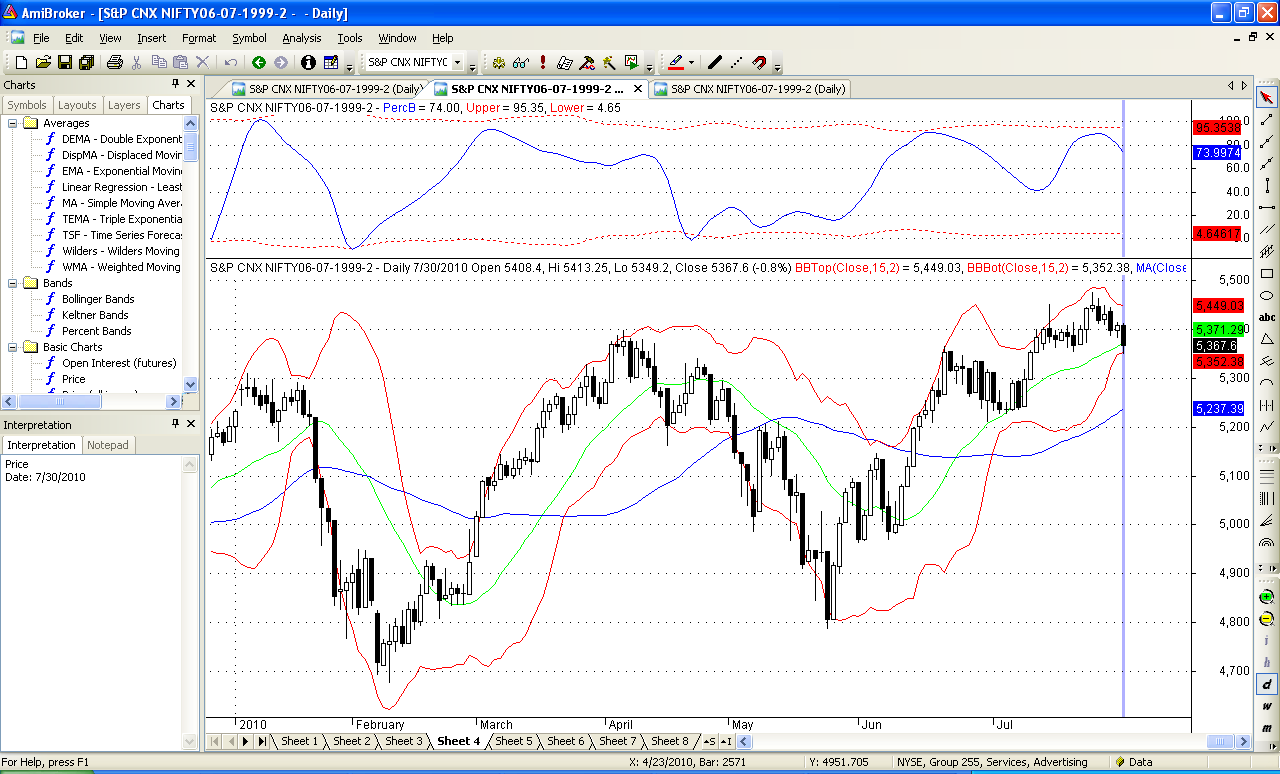The width and height of the screenshot is (1280, 774).
Task: Click the Save disk icon
Action: (64, 62)
